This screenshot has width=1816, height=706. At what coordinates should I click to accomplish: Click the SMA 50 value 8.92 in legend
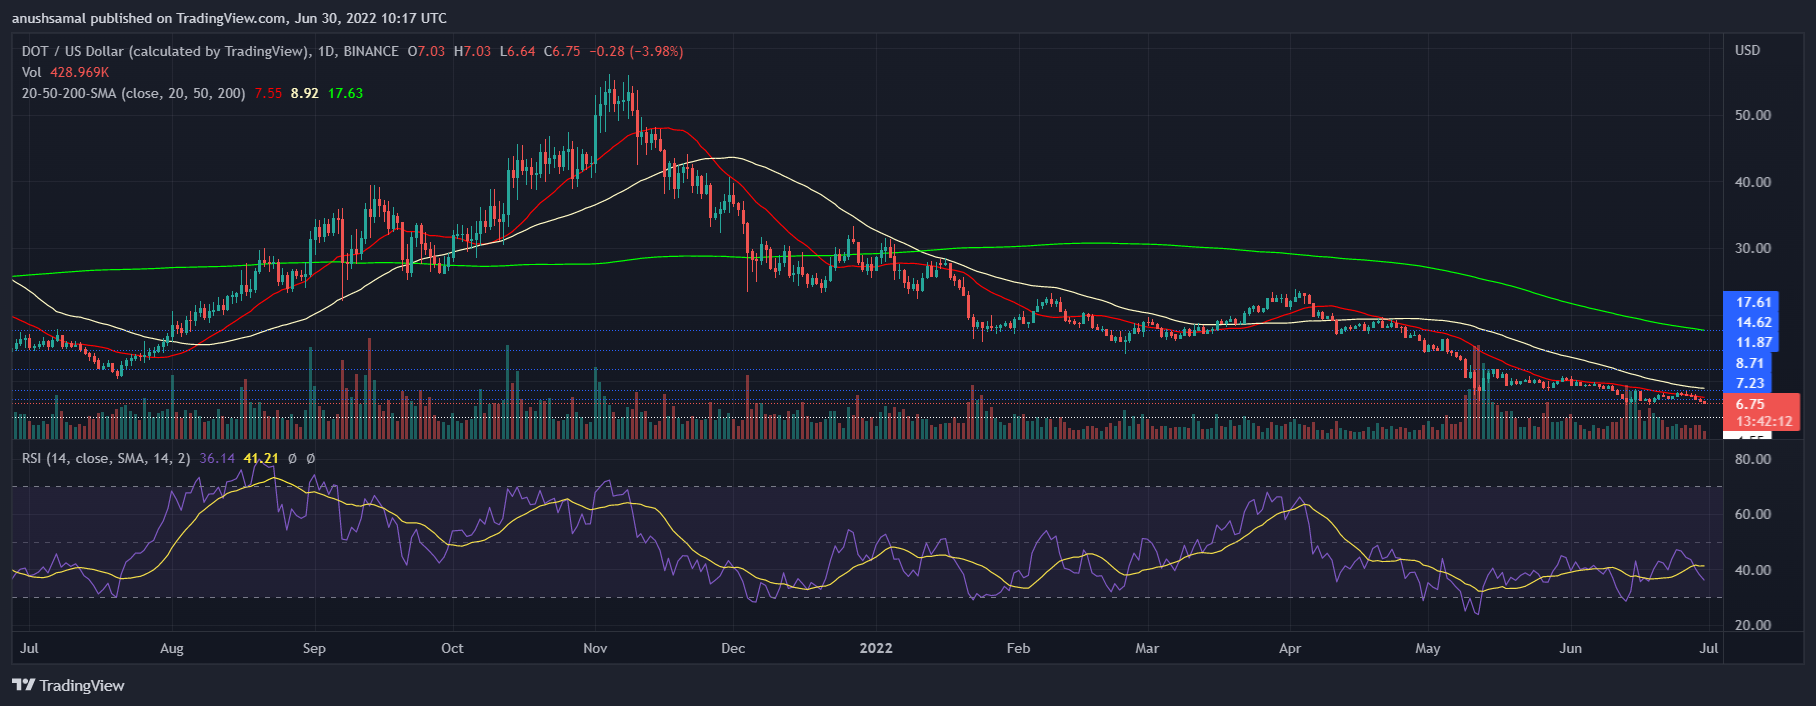pyautogui.click(x=305, y=93)
